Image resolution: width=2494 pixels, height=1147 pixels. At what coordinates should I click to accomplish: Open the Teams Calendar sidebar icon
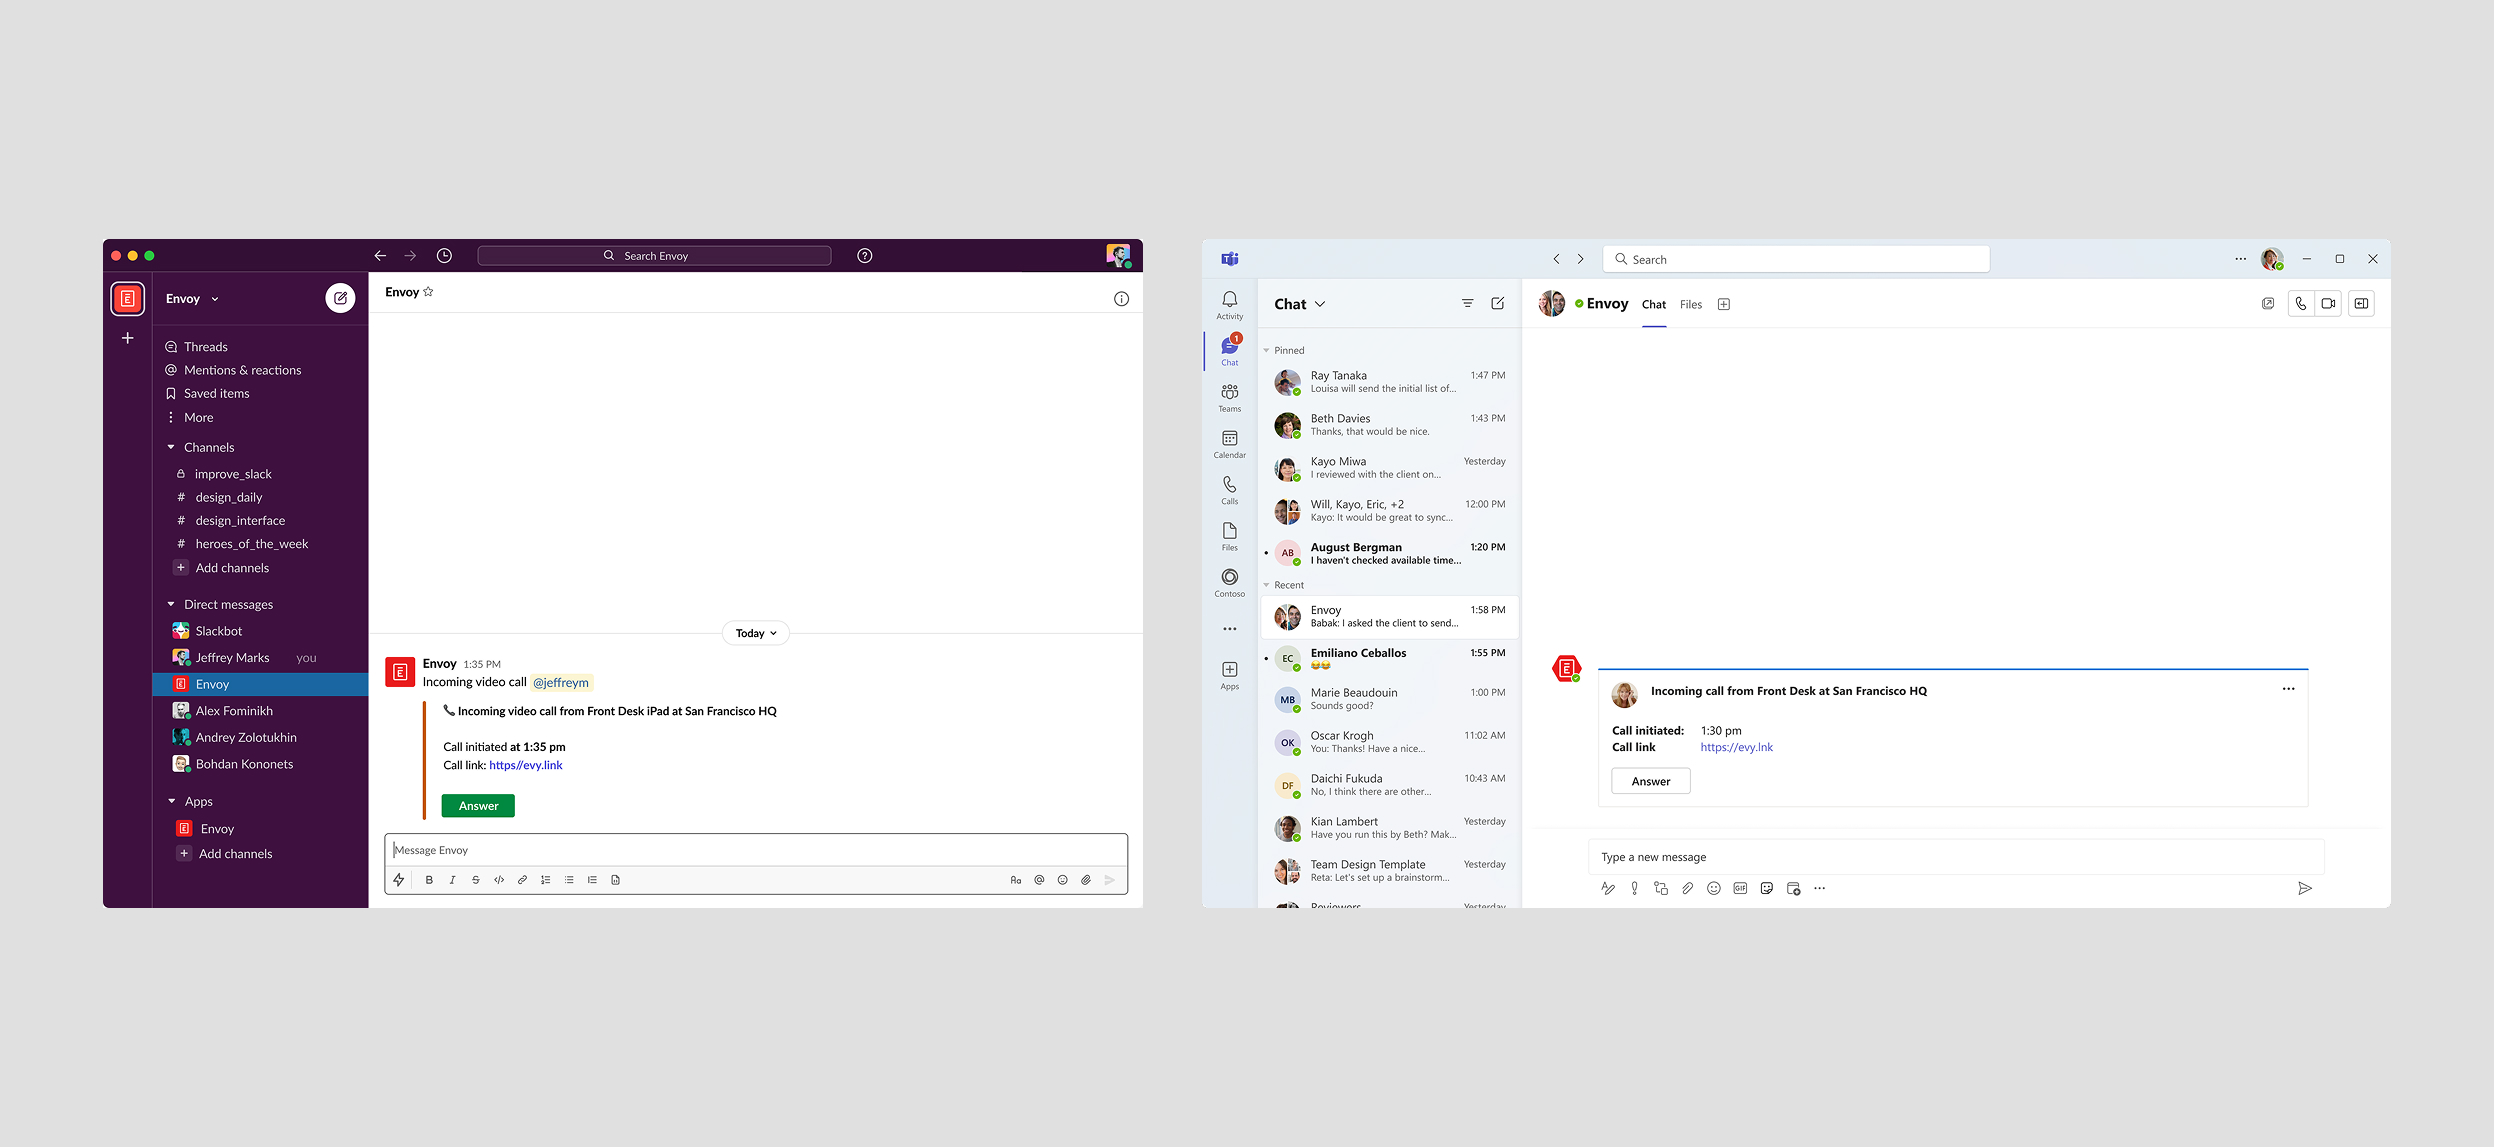[1229, 443]
